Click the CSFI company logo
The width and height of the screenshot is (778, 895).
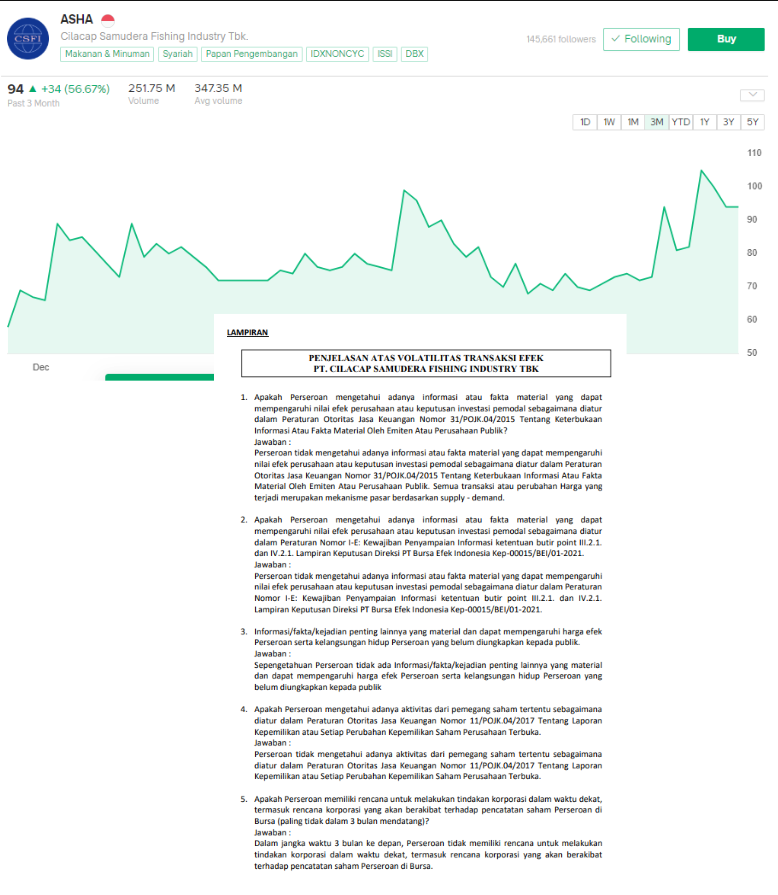coord(28,39)
